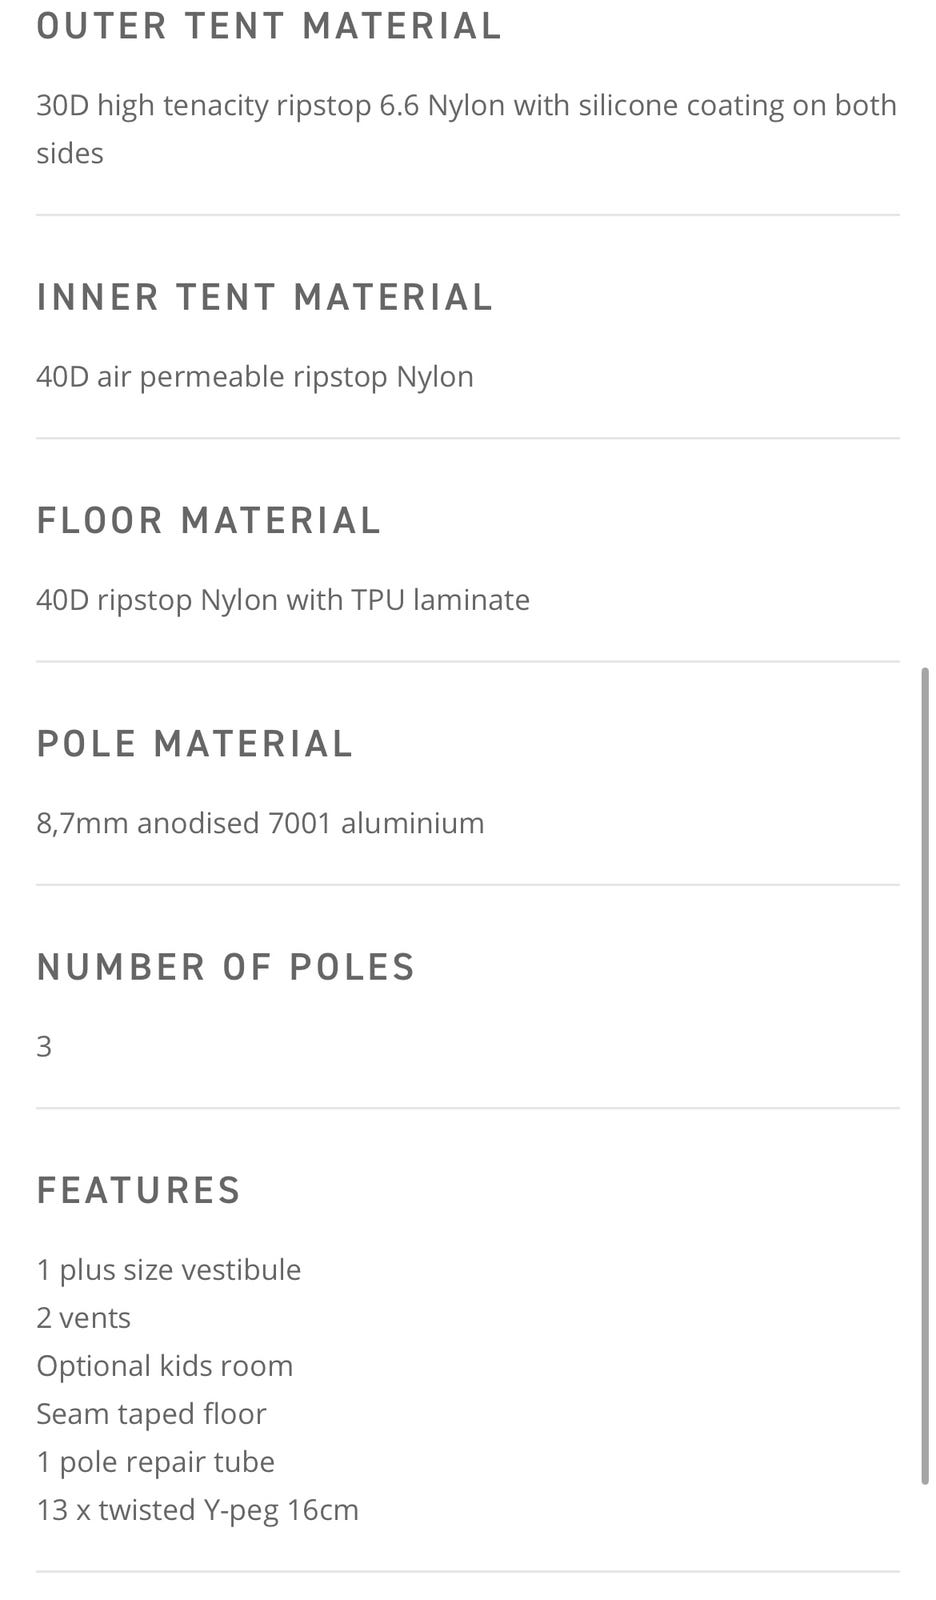The width and height of the screenshot is (936, 1600).
Task: Click the word 'sides' below outer tent text
Action: point(70,153)
